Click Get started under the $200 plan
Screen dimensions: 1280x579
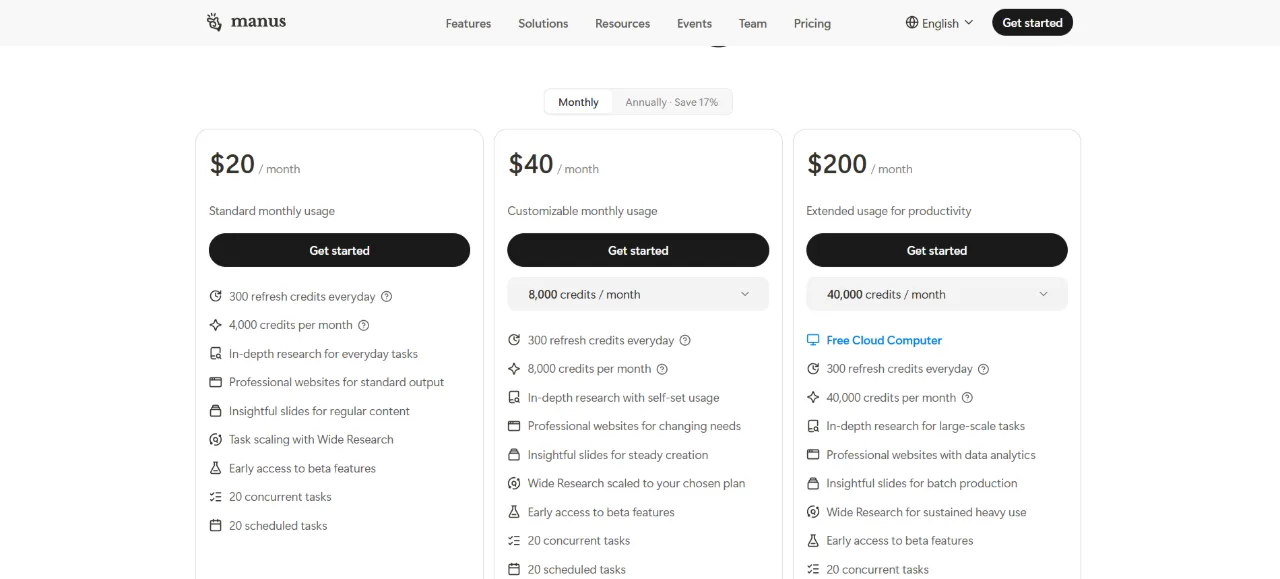tap(937, 250)
